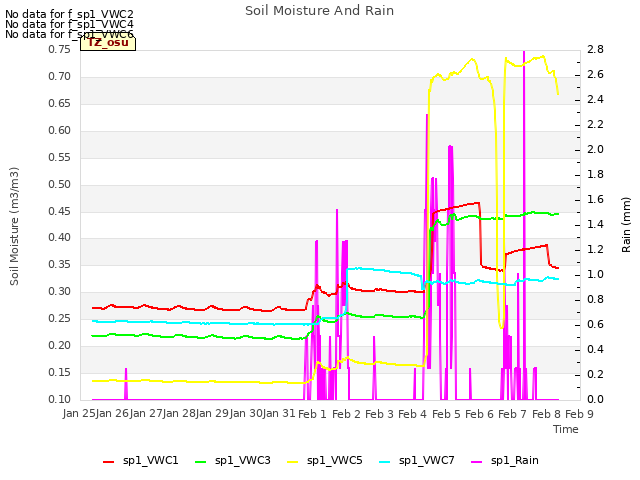Screen dimensions: 640x480
Task: Click Rain (mm) axis label
Action: click(x=626, y=225)
